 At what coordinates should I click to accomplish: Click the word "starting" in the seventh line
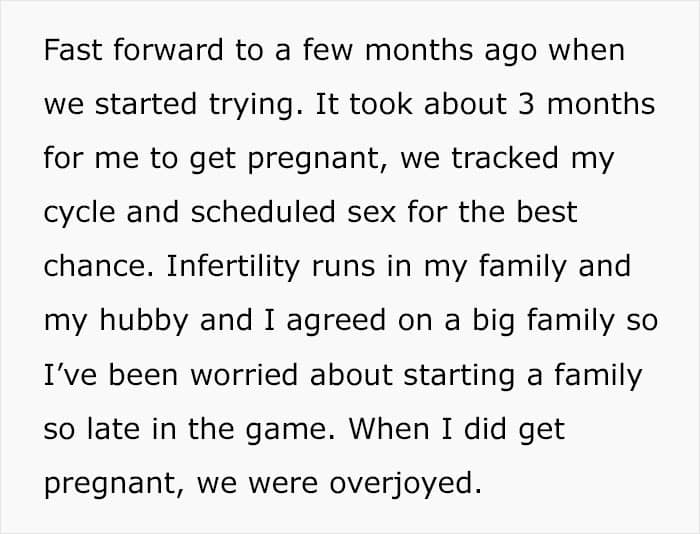459,376
